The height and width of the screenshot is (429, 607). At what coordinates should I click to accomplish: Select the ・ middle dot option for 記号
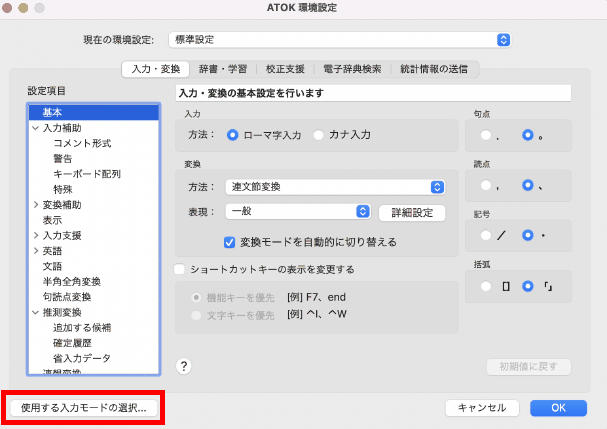[x=528, y=235]
